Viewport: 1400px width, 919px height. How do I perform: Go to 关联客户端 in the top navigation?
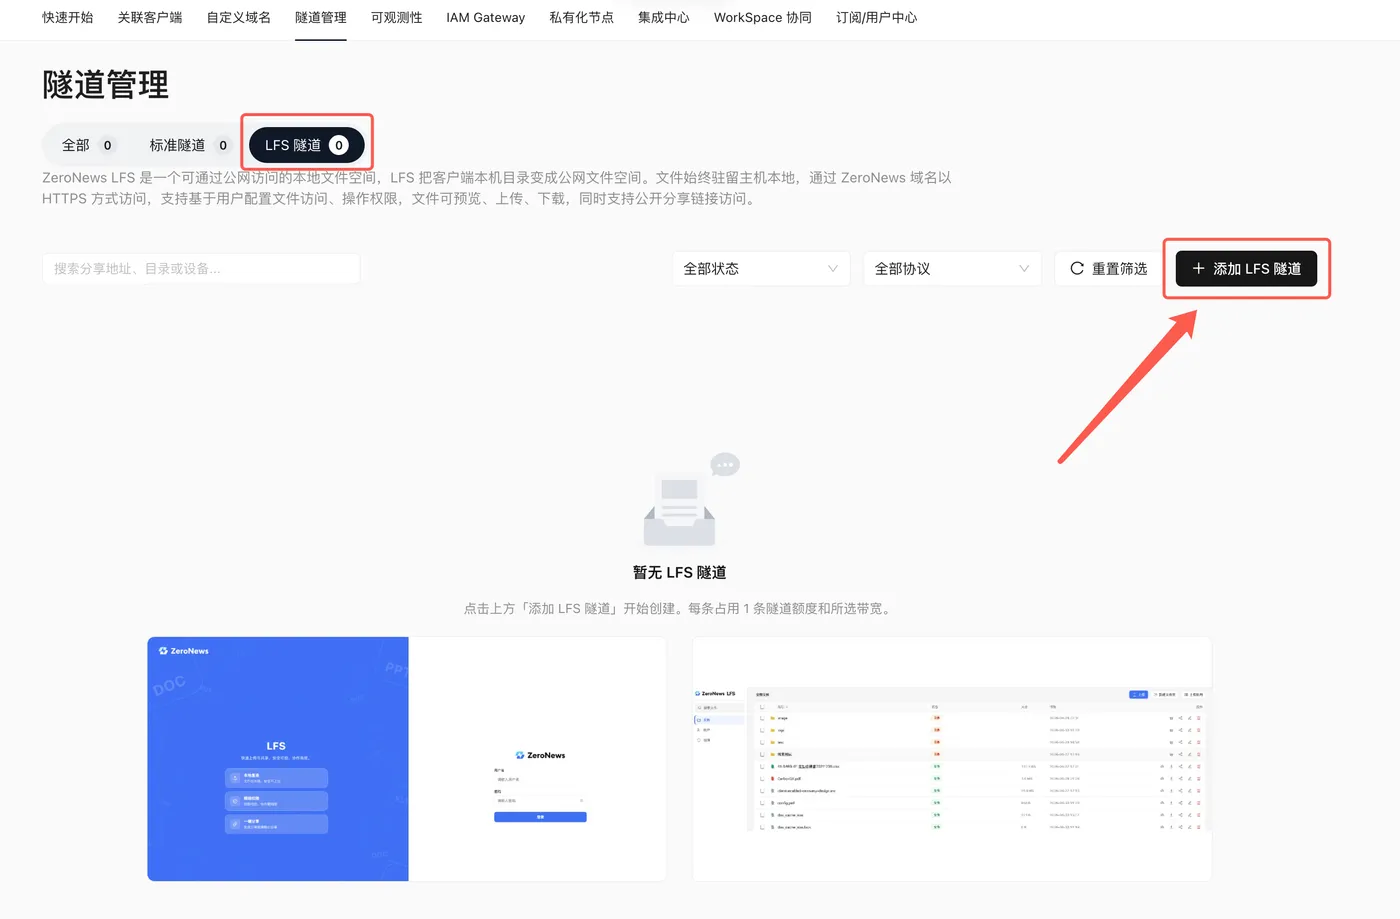(150, 17)
